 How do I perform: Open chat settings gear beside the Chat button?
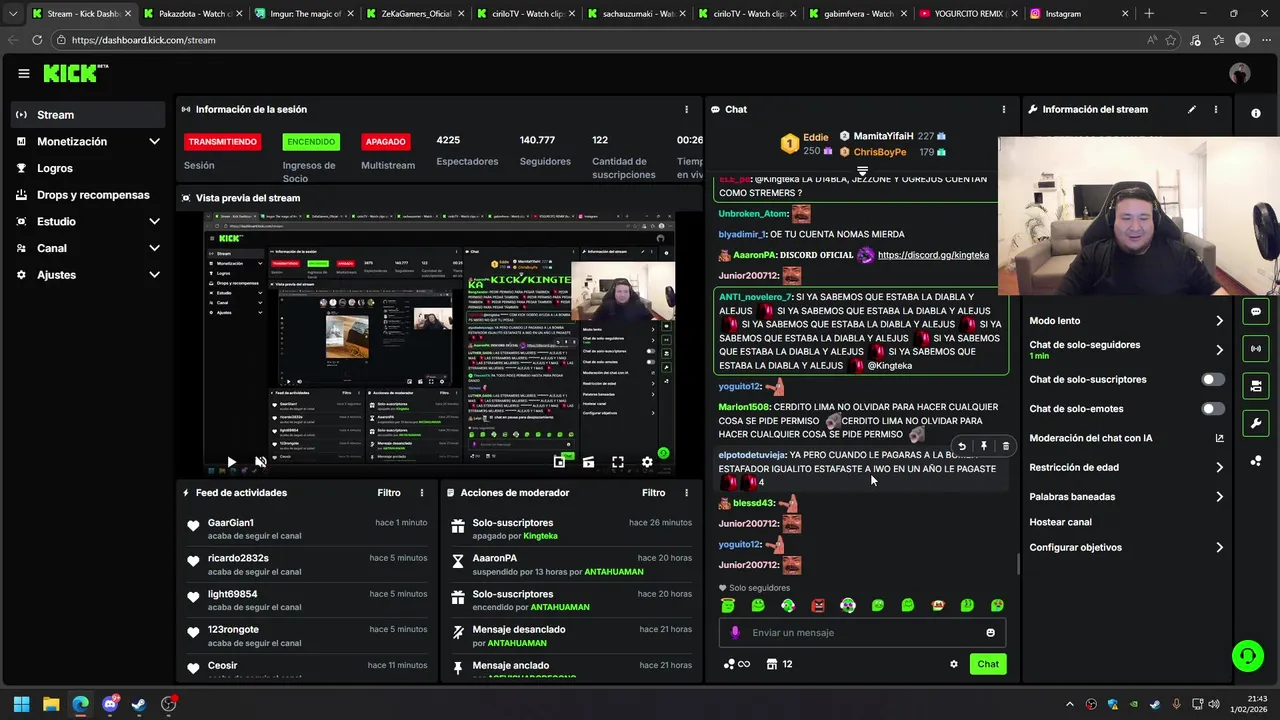(953, 664)
